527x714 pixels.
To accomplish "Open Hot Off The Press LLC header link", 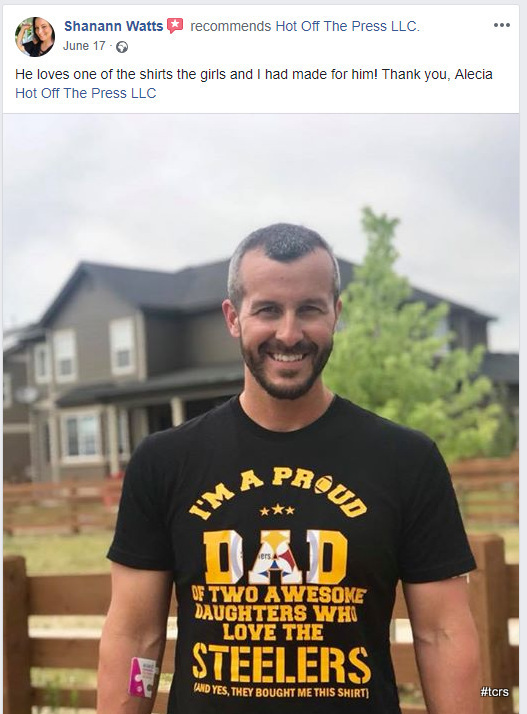I will 348,26.
